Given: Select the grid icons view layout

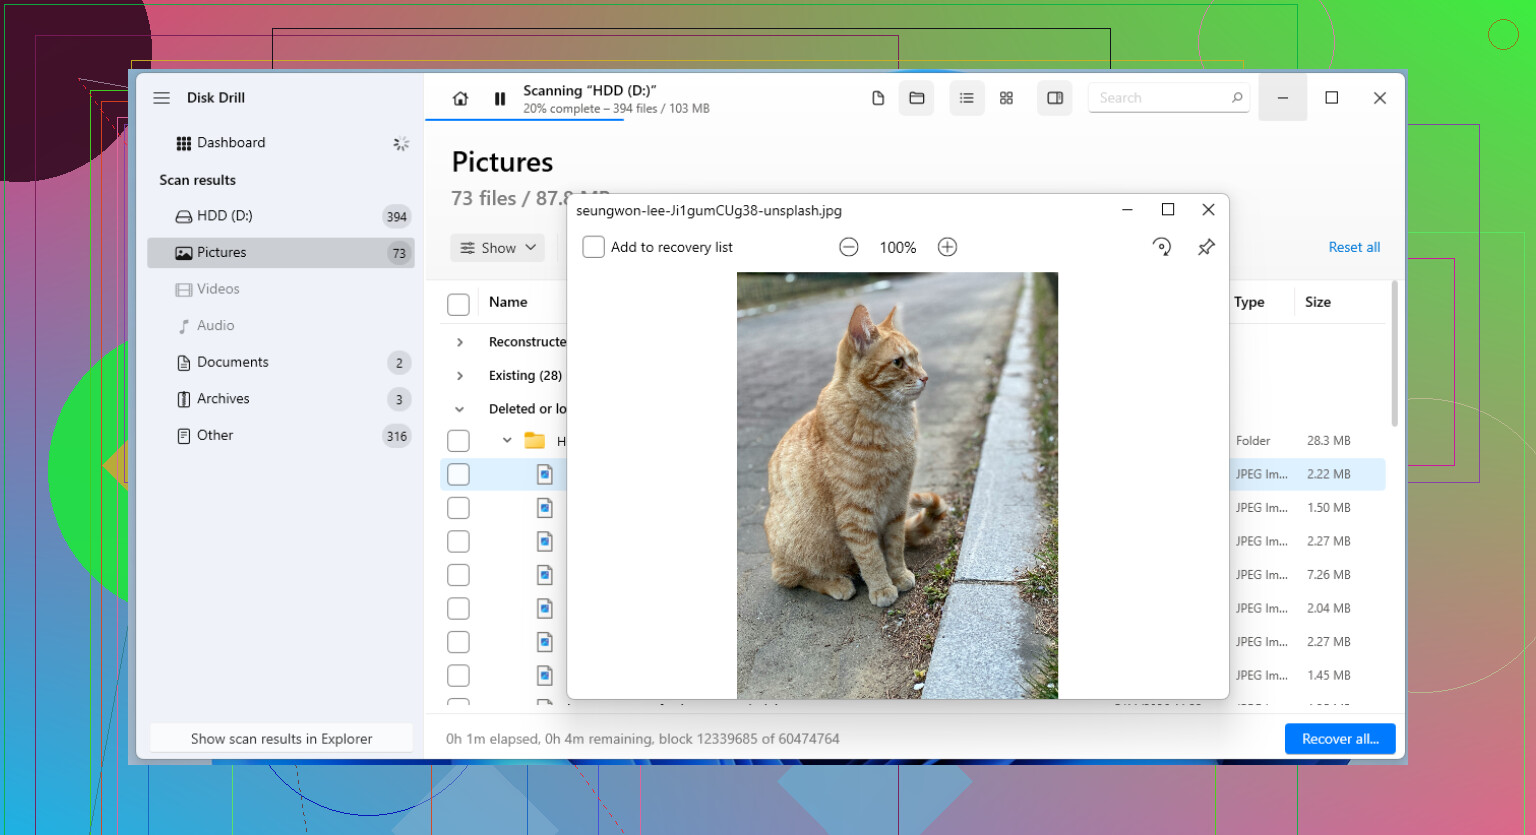Looking at the screenshot, I should coord(1006,98).
